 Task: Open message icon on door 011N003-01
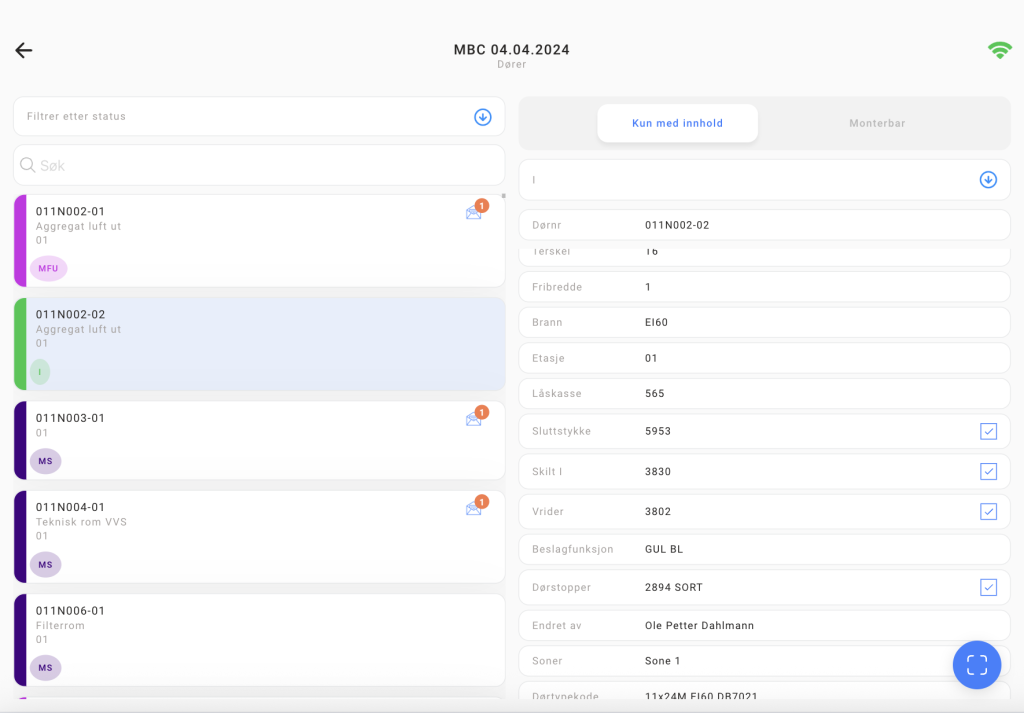(x=474, y=418)
